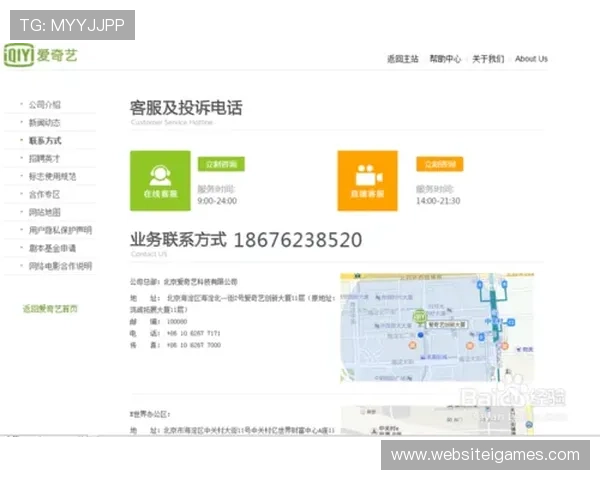Go to 返回主站 in the top navigation
The width and height of the screenshot is (600, 480).
coord(403,59)
